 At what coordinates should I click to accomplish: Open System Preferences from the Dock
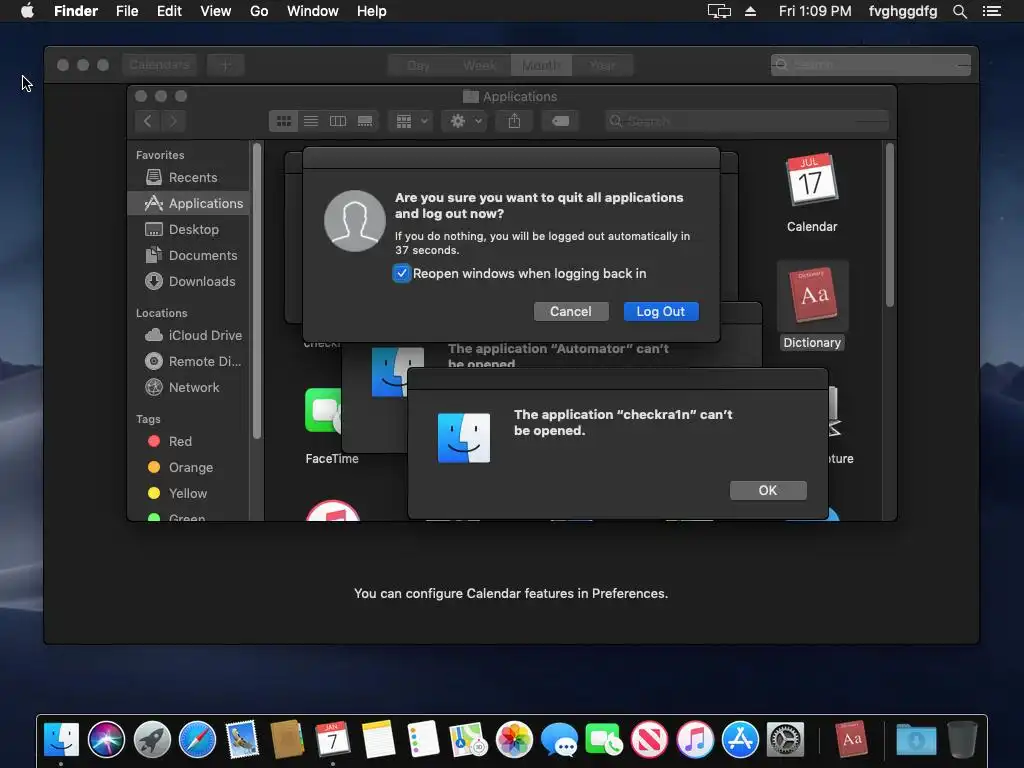tap(785, 740)
